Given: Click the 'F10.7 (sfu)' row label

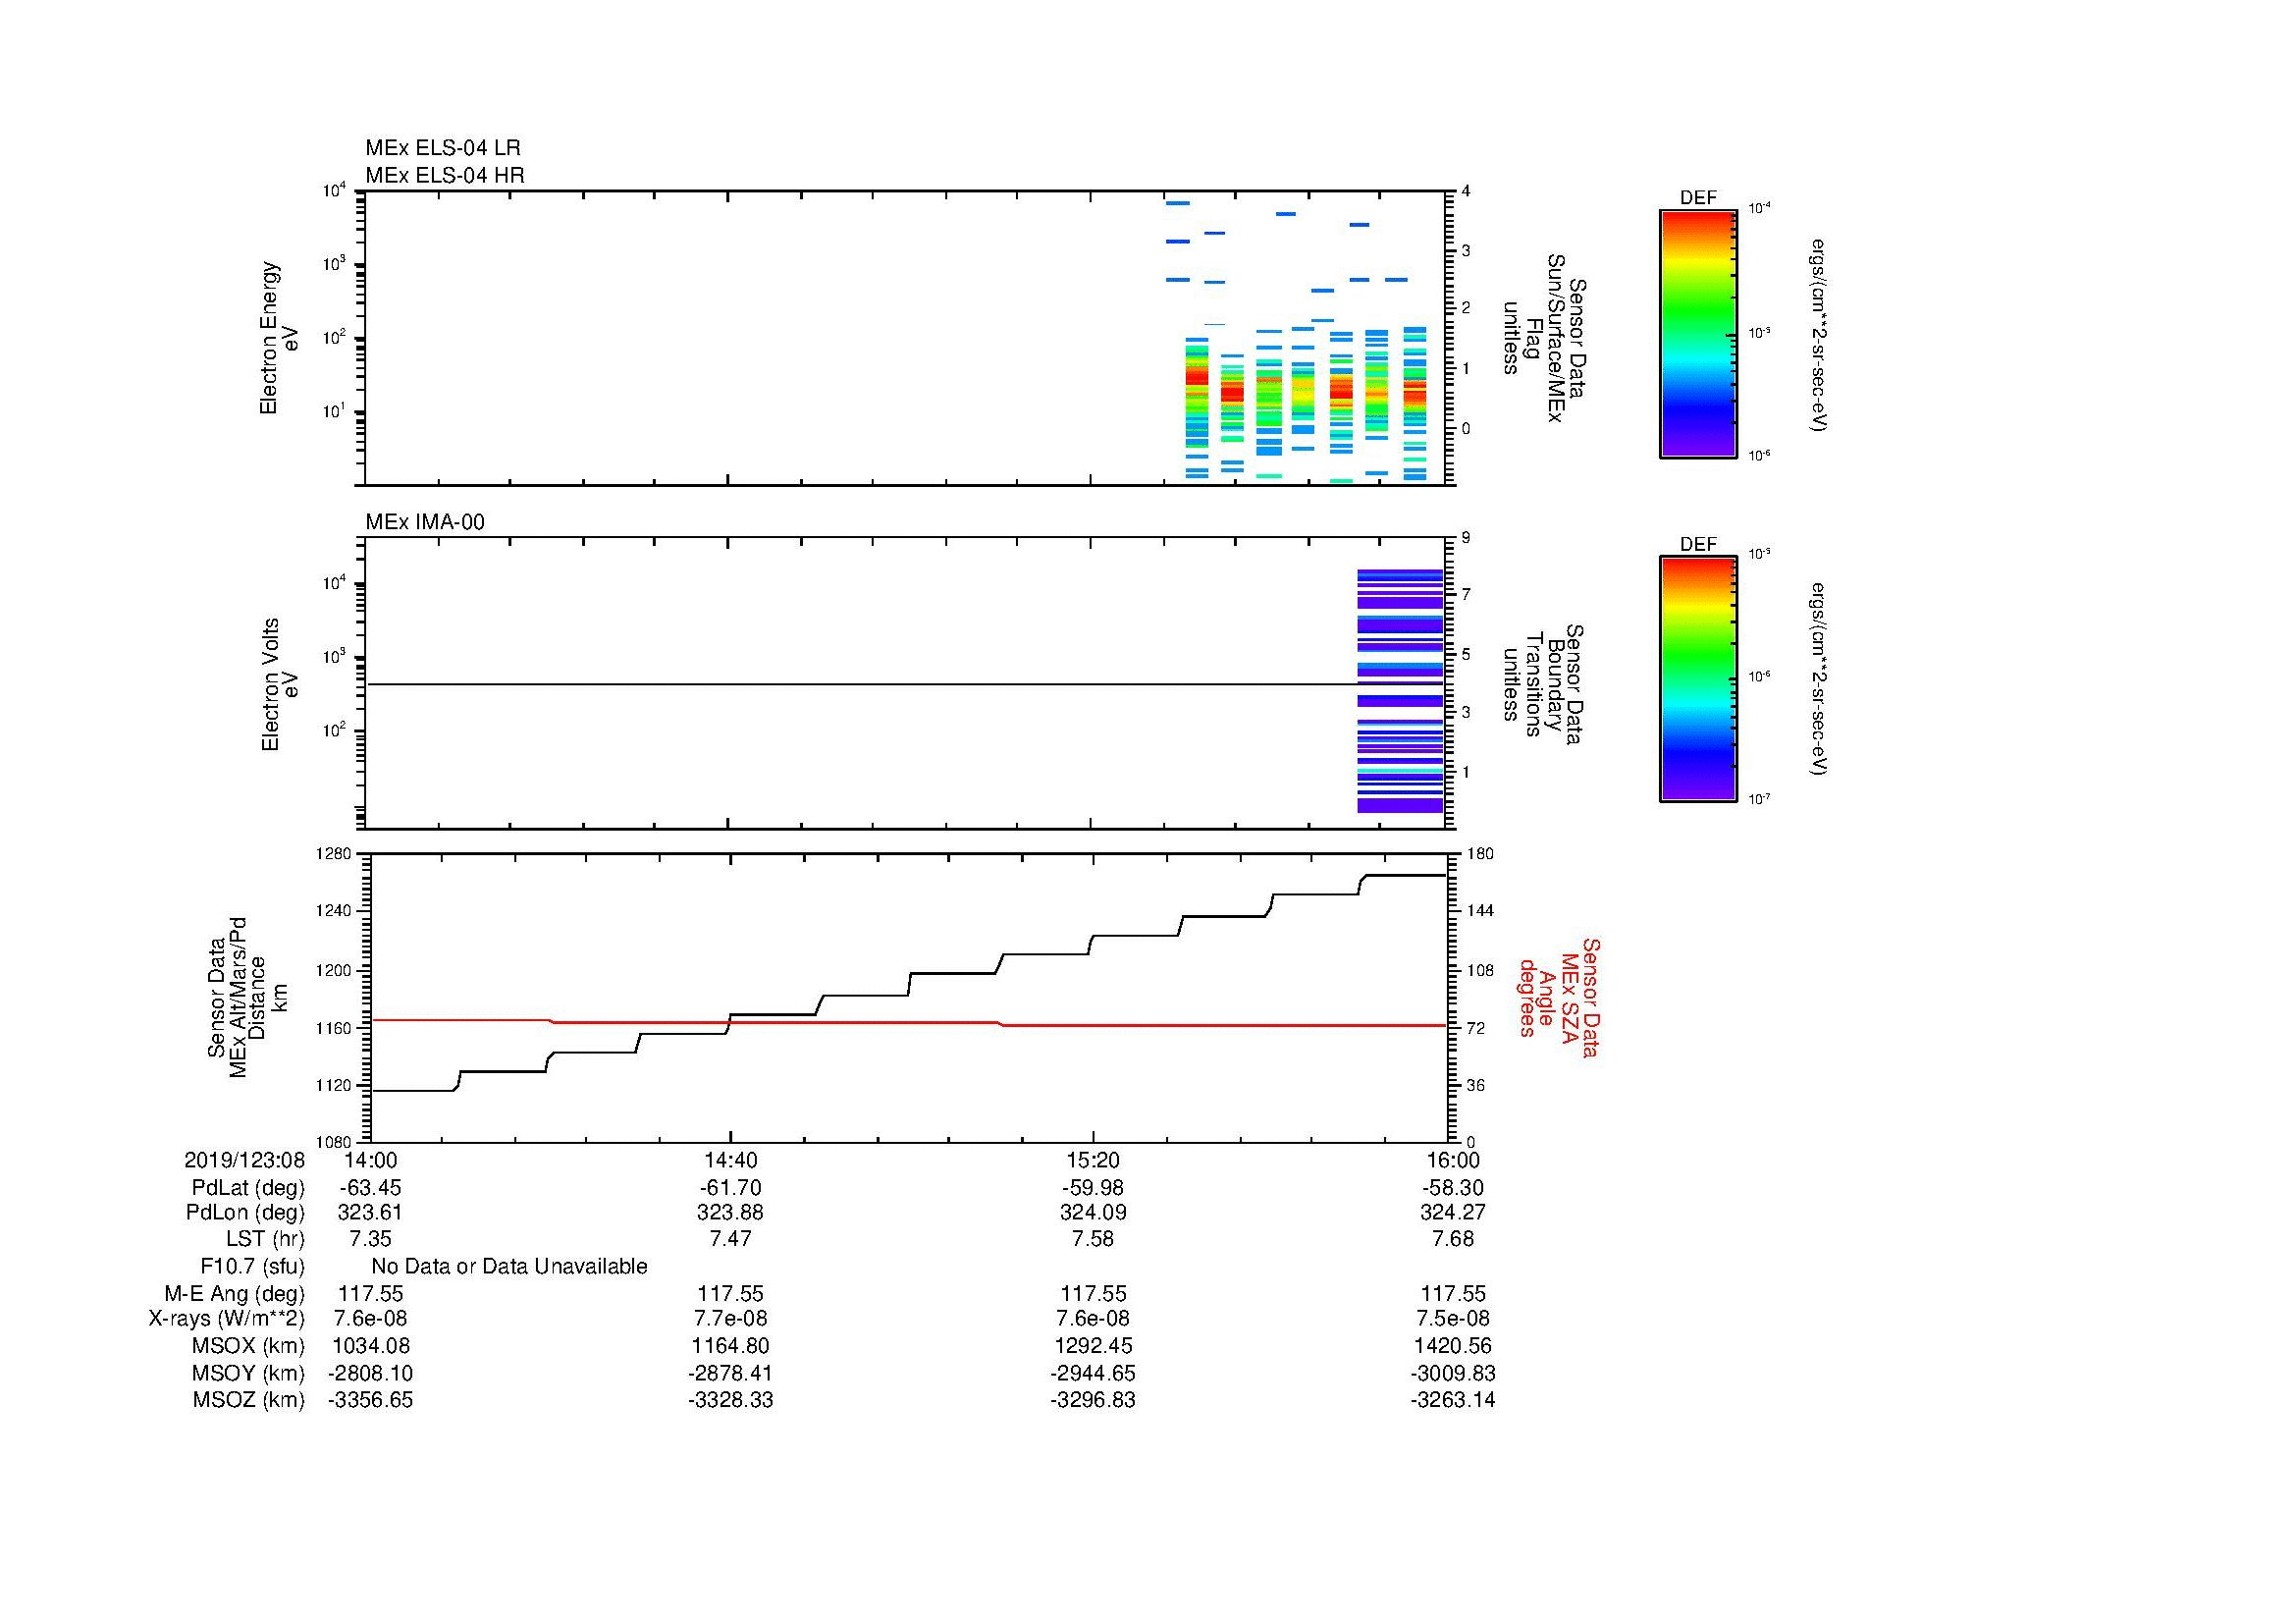Looking at the screenshot, I should [x=252, y=1267].
